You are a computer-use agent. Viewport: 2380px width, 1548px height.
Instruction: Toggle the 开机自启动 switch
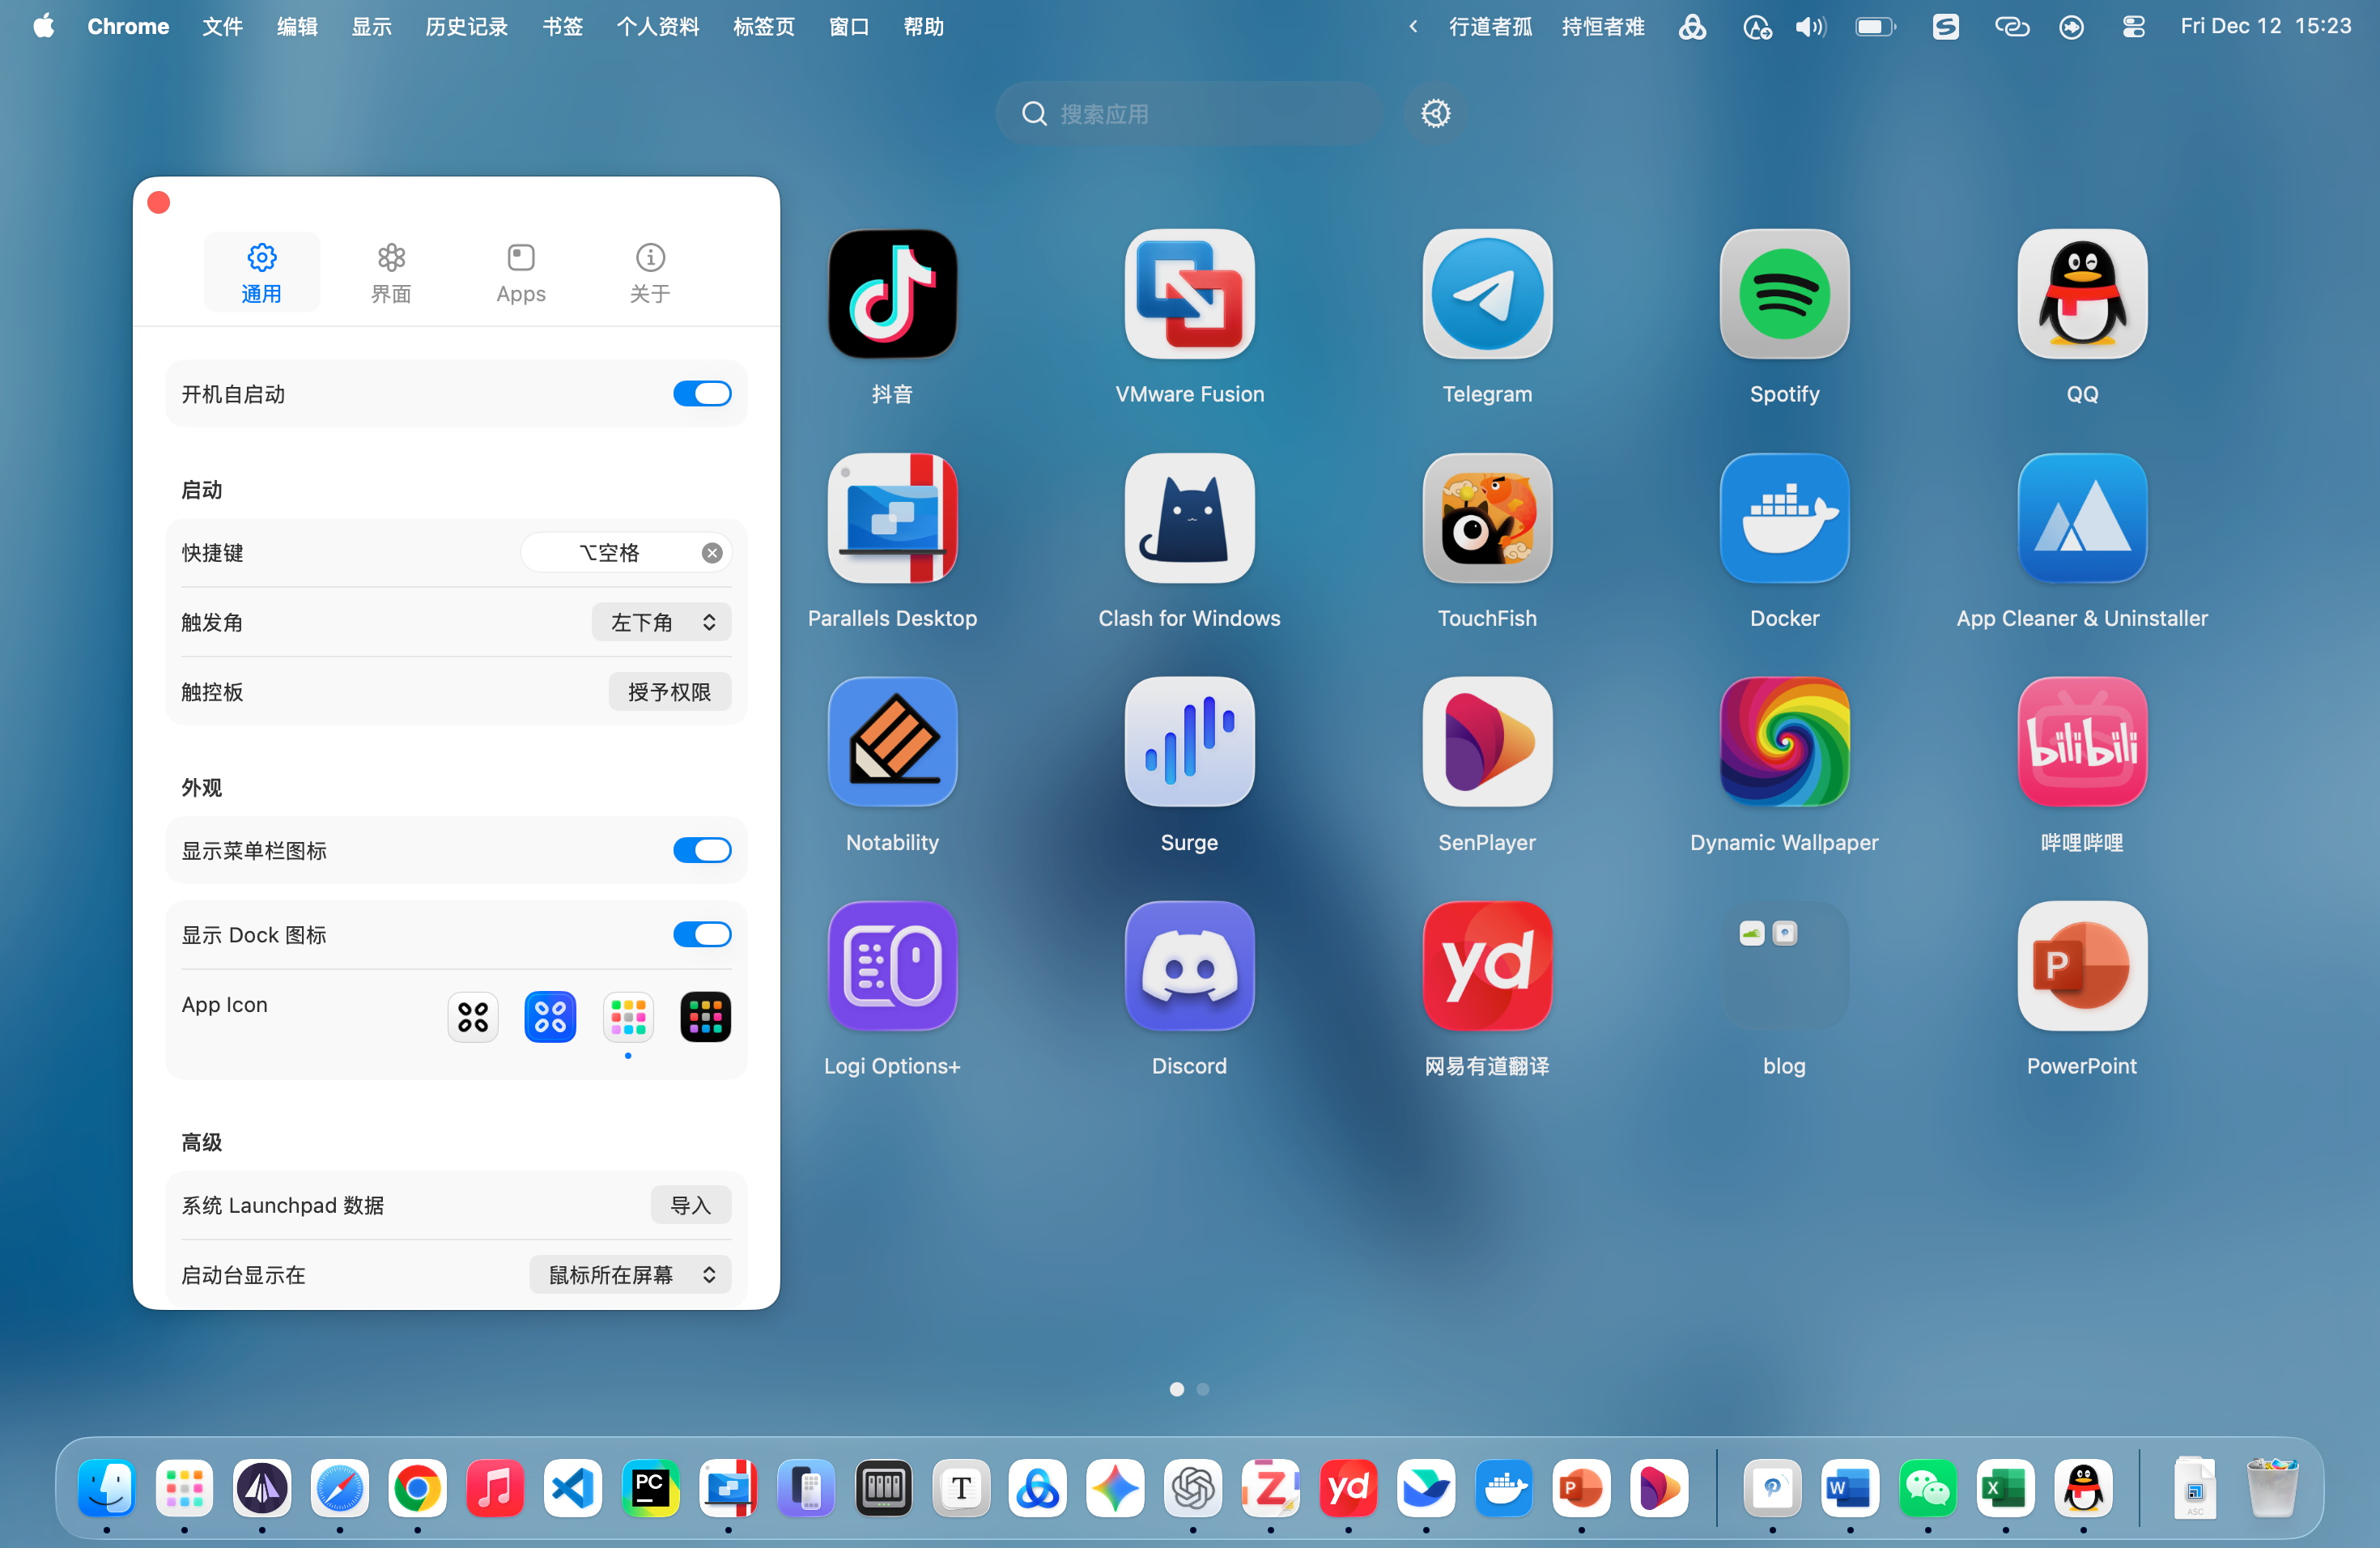[x=702, y=394]
